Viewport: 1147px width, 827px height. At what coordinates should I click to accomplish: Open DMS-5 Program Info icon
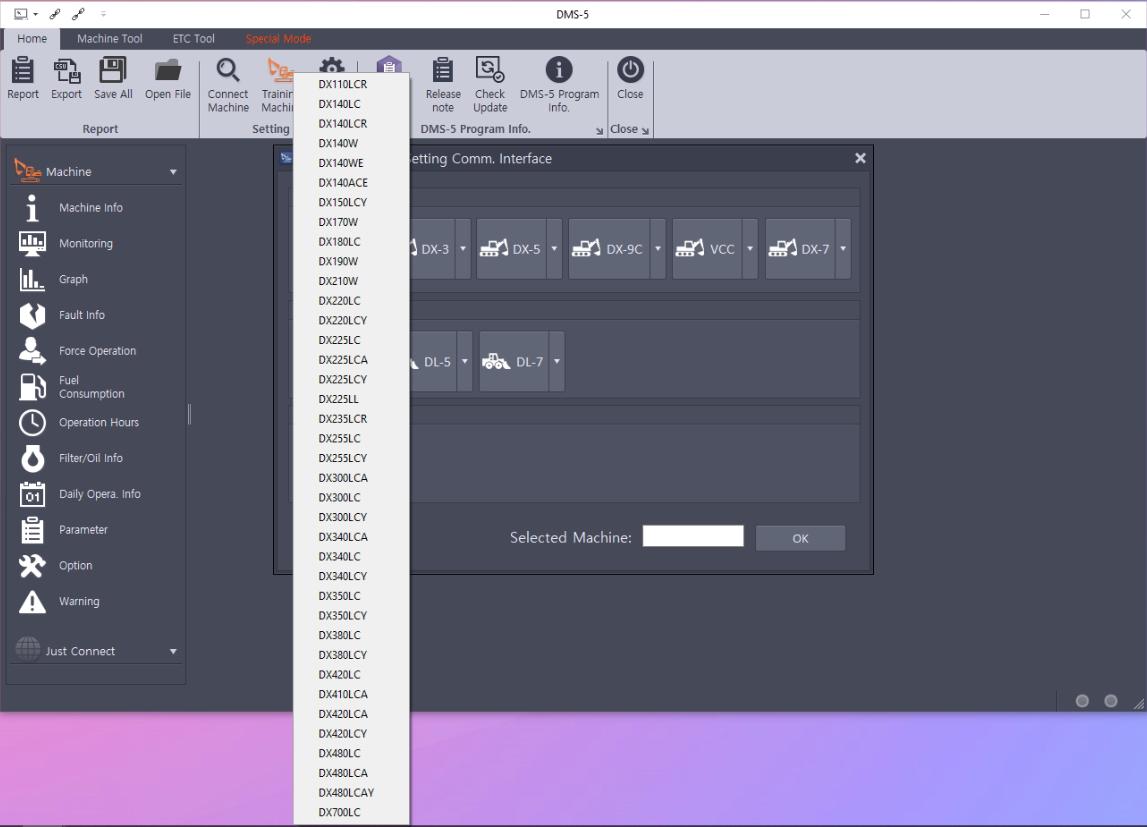tap(559, 71)
